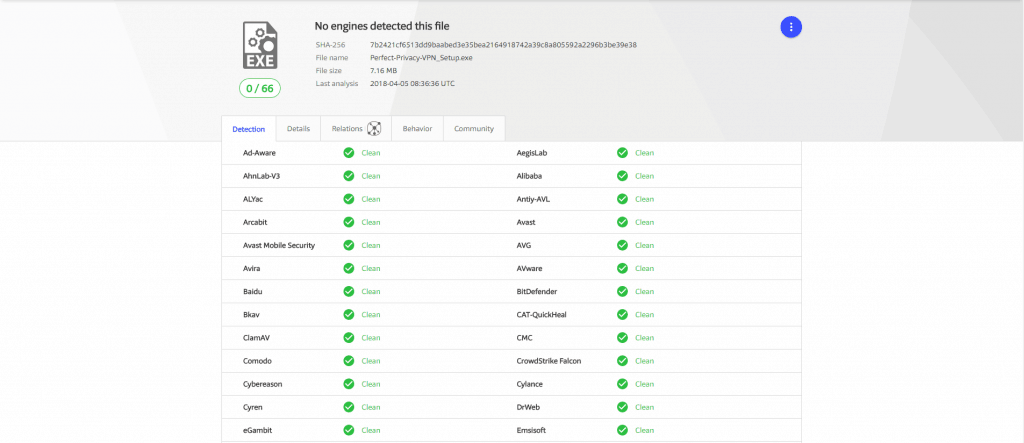Image resolution: width=1024 pixels, height=443 pixels.
Task: Open the Relations tab
Action: point(356,129)
